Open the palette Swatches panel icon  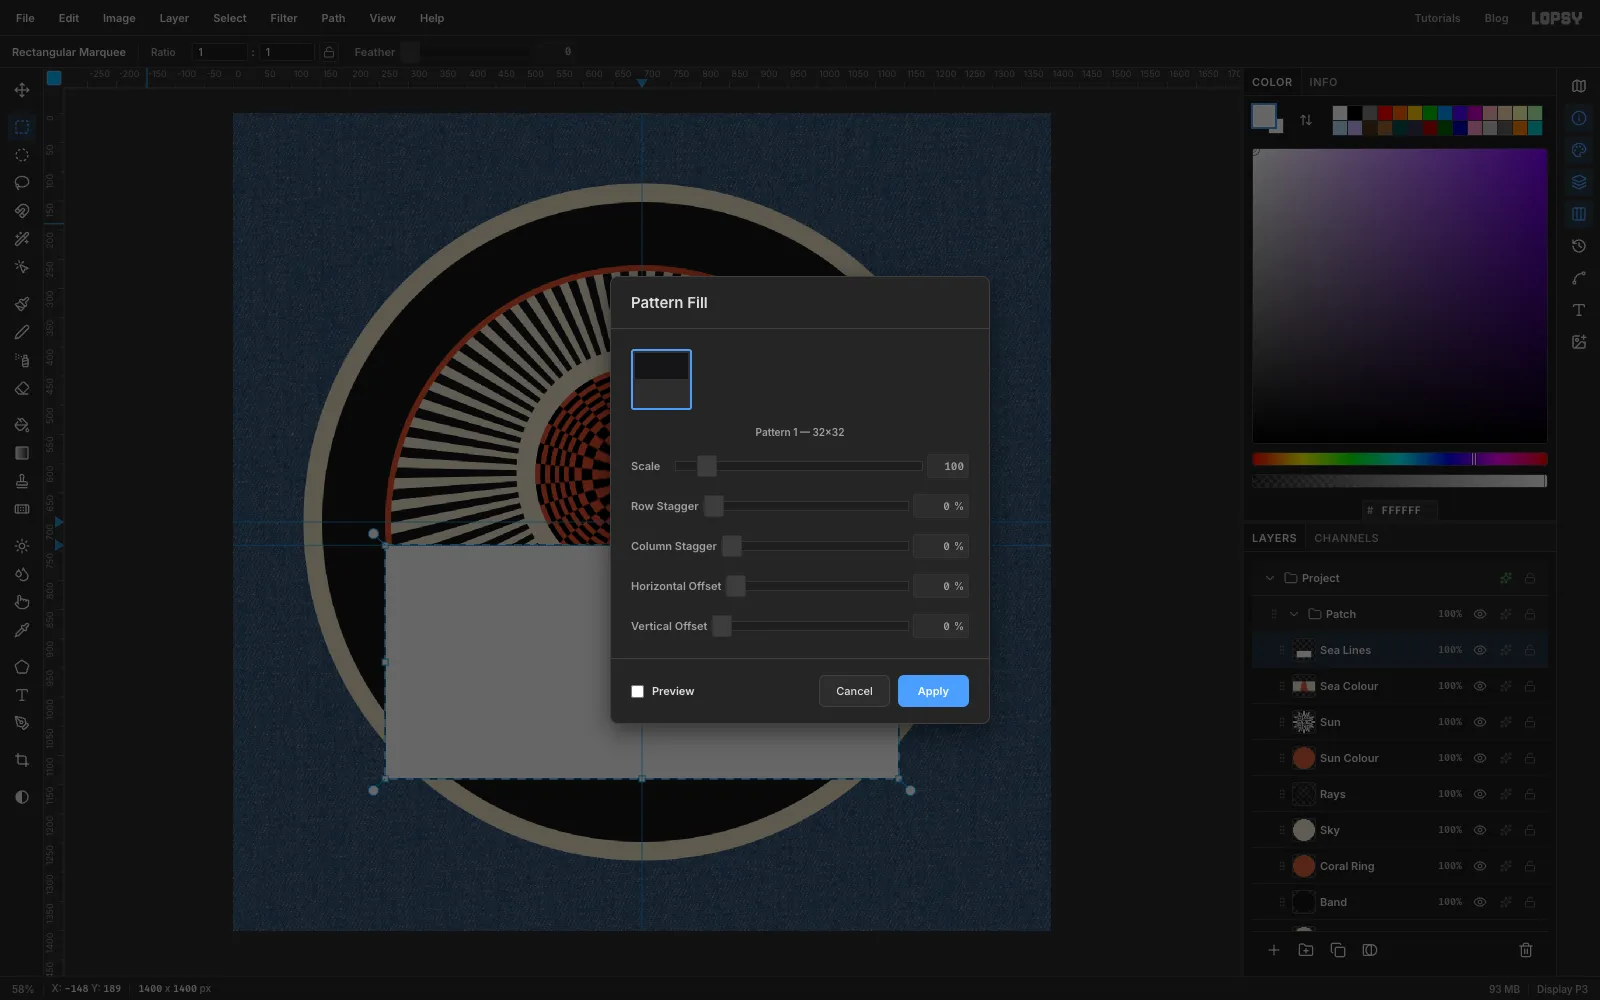click(x=1579, y=150)
